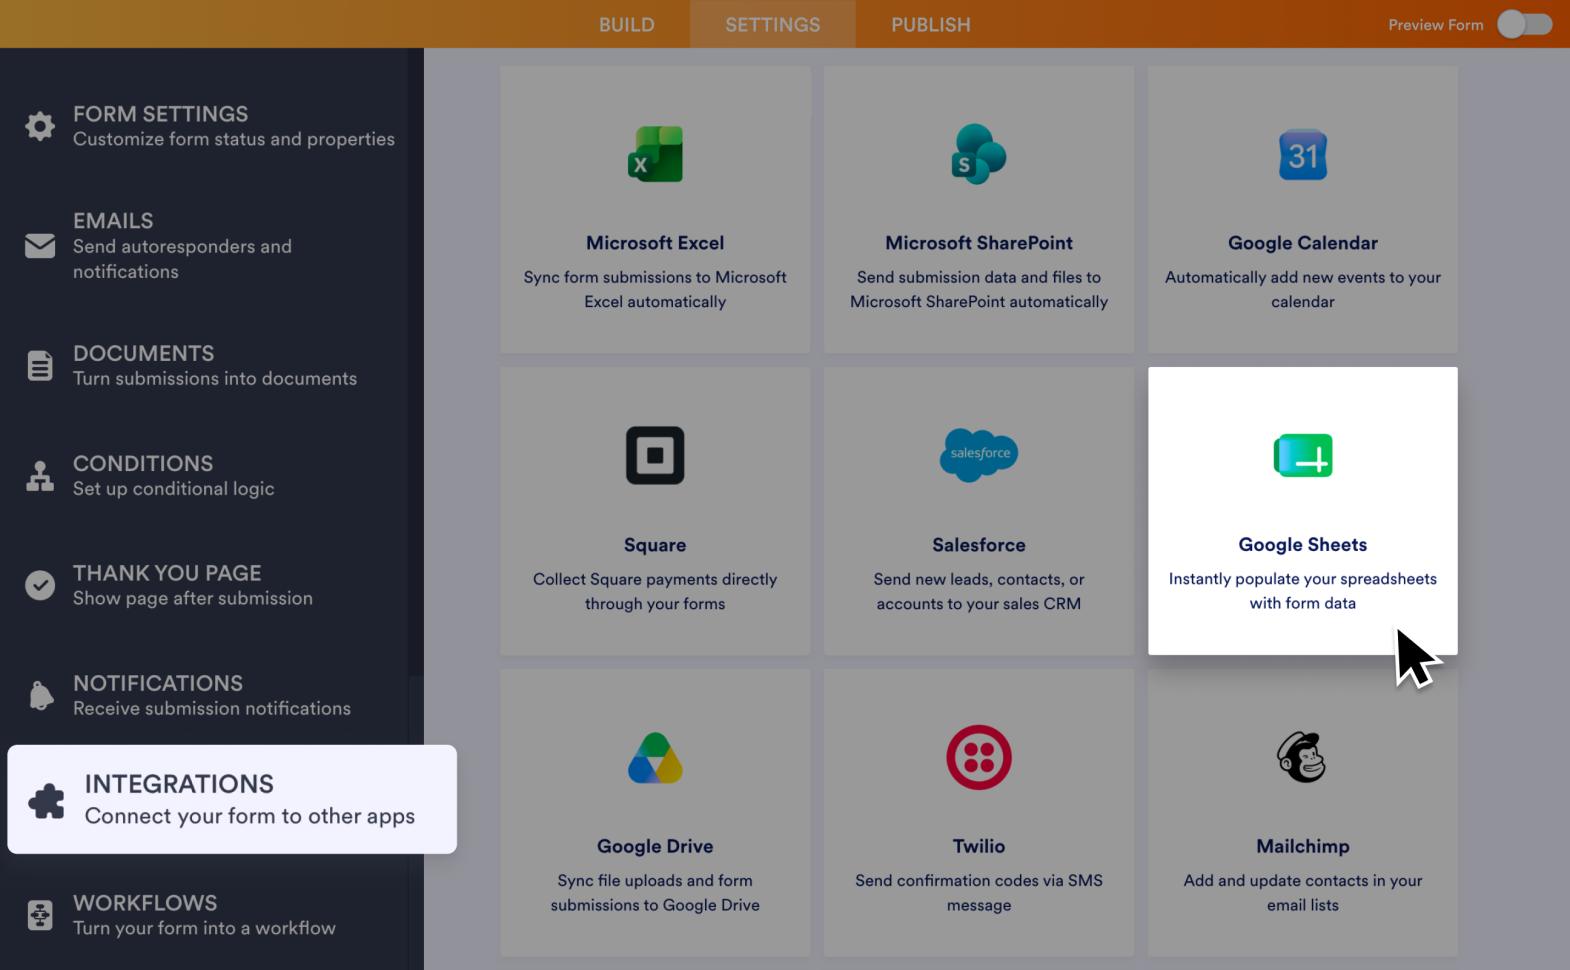Click 'Add and update contacts in your email lists'
This screenshot has height=970, width=1570.
coord(1303,892)
